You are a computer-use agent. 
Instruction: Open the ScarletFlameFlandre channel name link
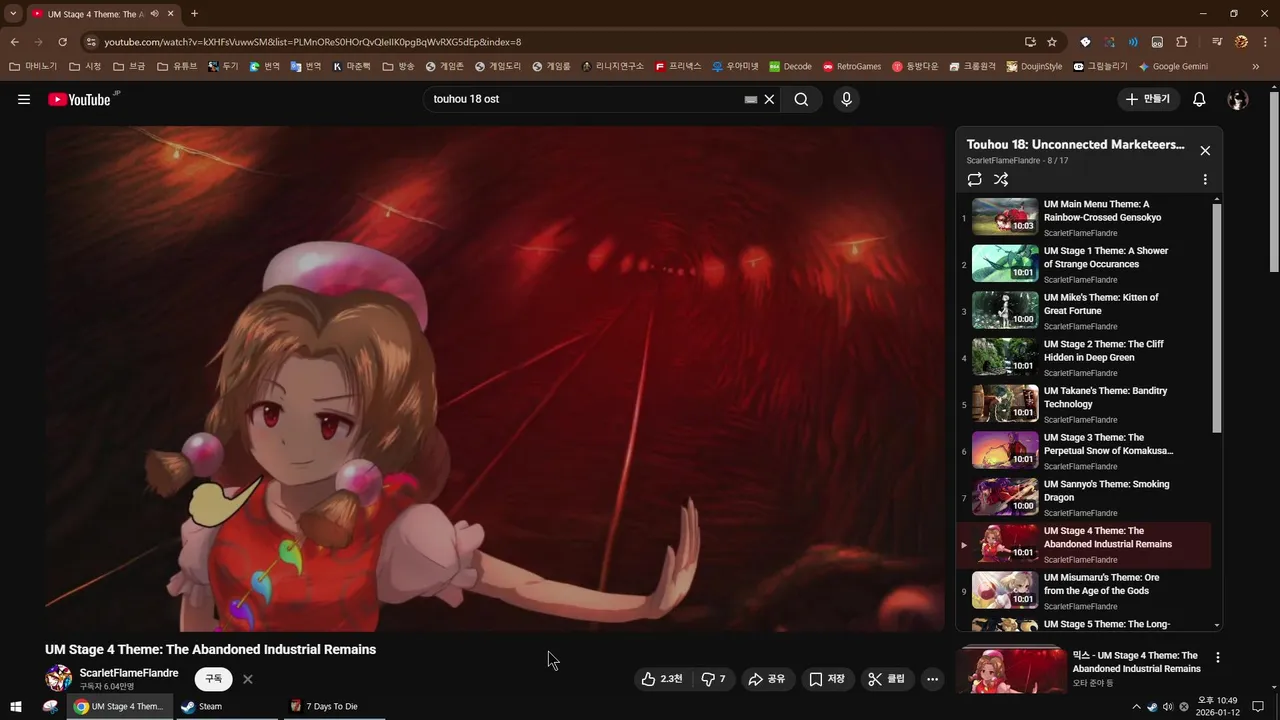point(129,673)
